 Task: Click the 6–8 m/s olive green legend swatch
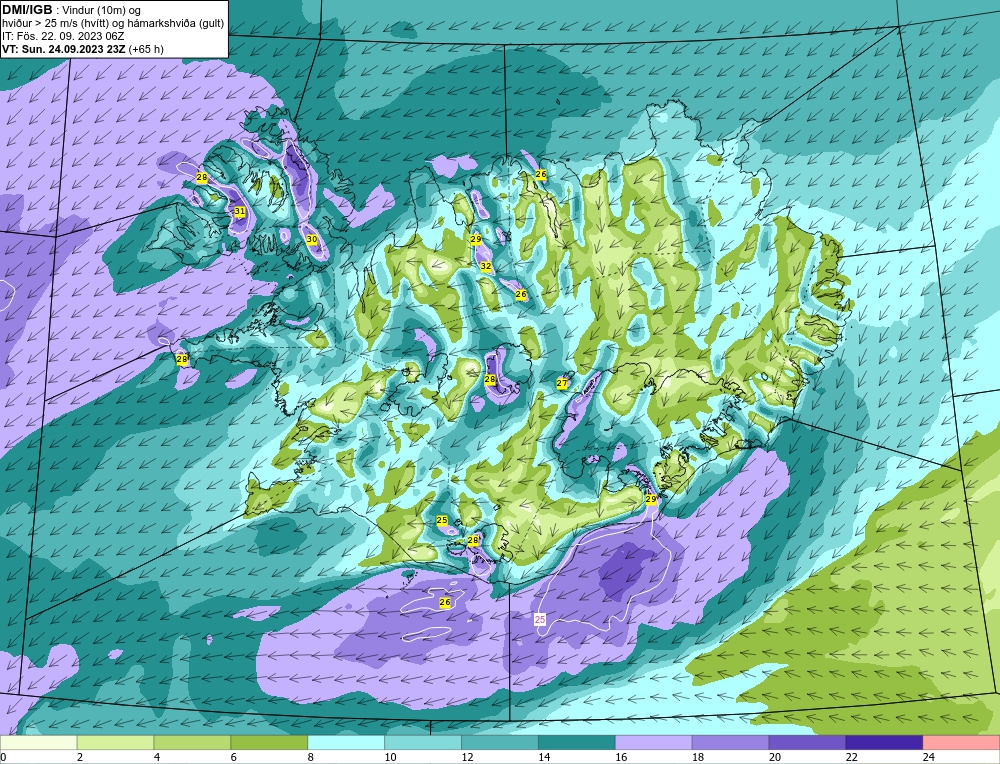pos(269,743)
